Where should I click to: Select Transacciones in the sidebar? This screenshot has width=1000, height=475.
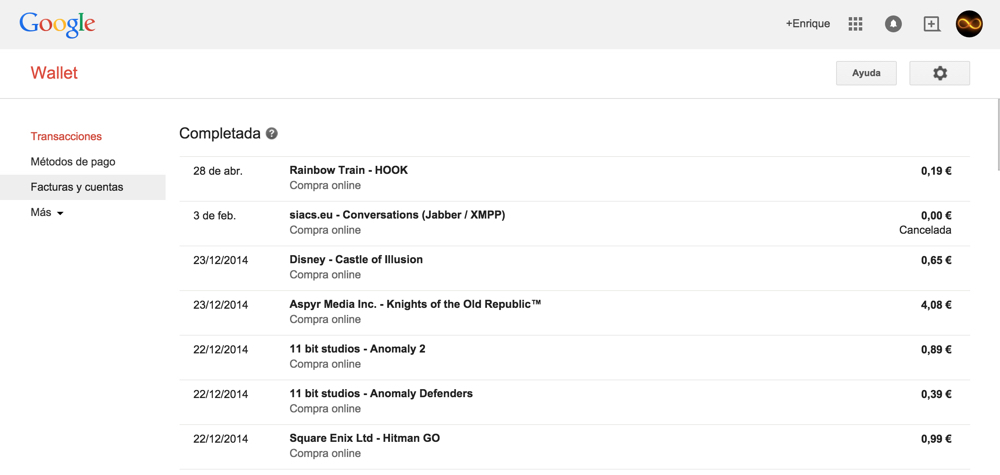pyautogui.click(x=66, y=136)
